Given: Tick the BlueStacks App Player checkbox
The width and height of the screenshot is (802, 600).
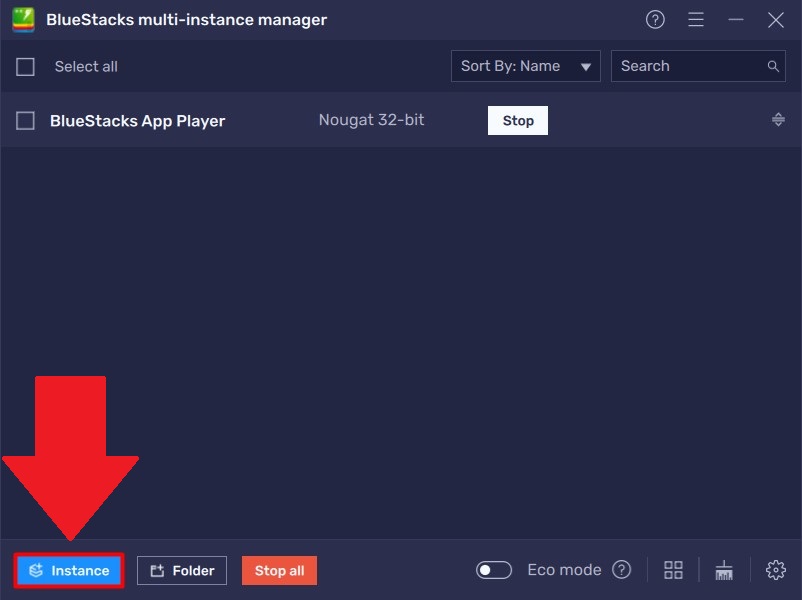Looking at the screenshot, I should click(25, 121).
